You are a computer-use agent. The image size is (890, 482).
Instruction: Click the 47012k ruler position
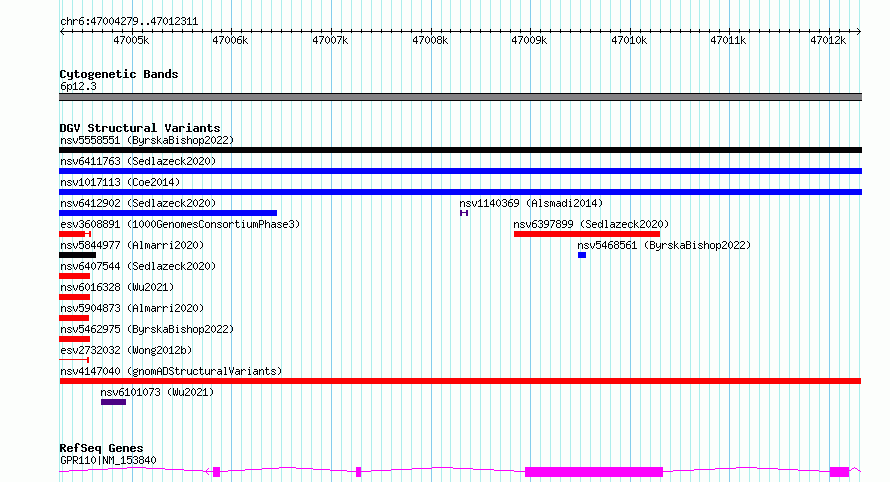[828, 40]
